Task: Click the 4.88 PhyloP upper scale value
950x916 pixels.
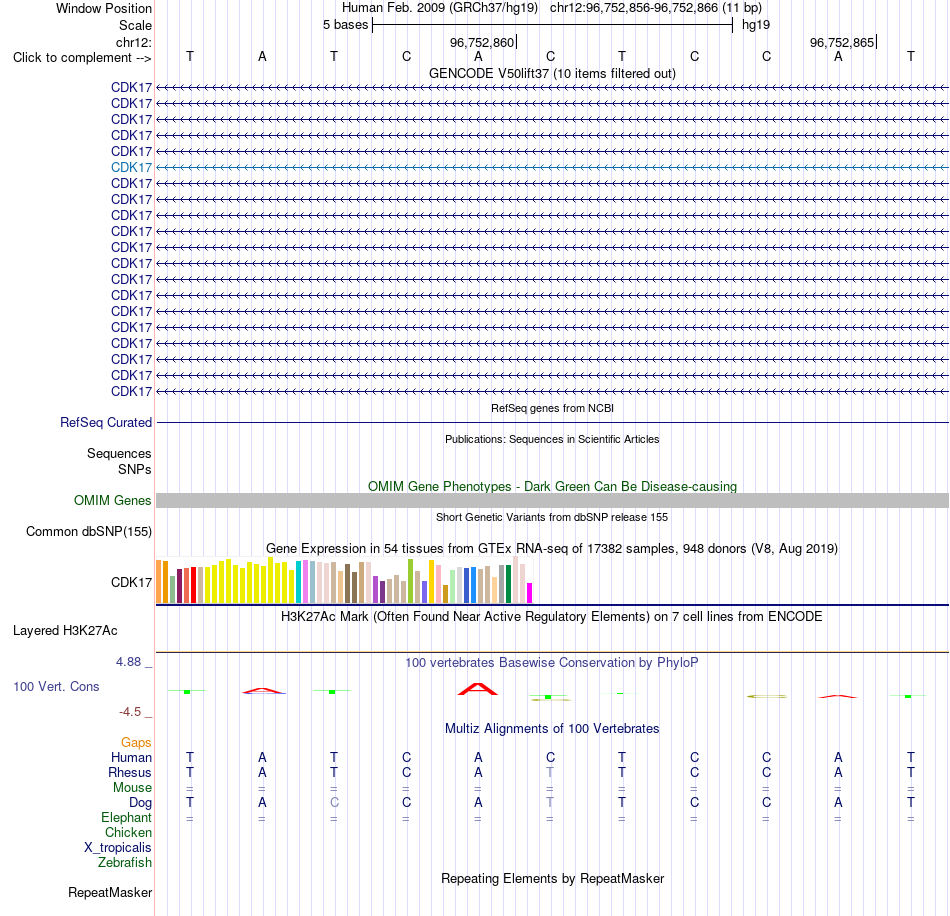Action: (128, 662)
